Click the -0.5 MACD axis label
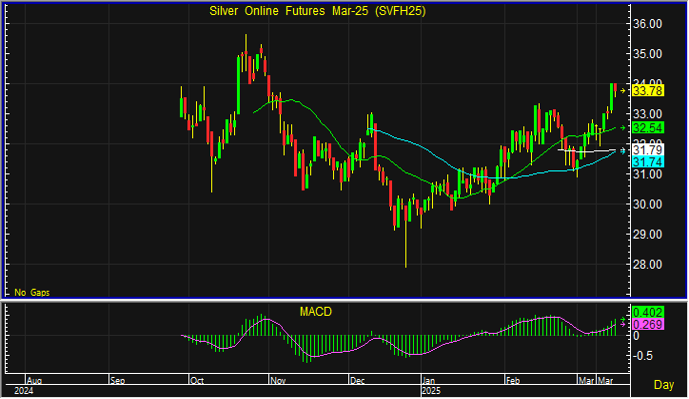This screenshot has width=689, height=399. pos(642,356)
